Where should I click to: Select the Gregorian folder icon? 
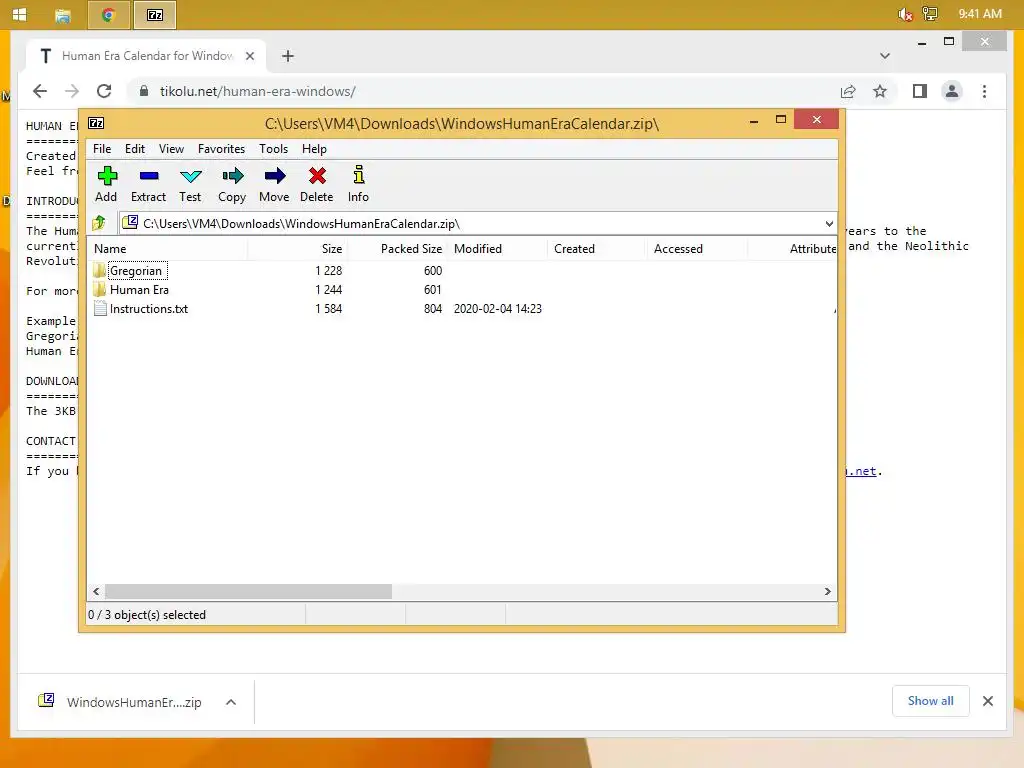100,270
